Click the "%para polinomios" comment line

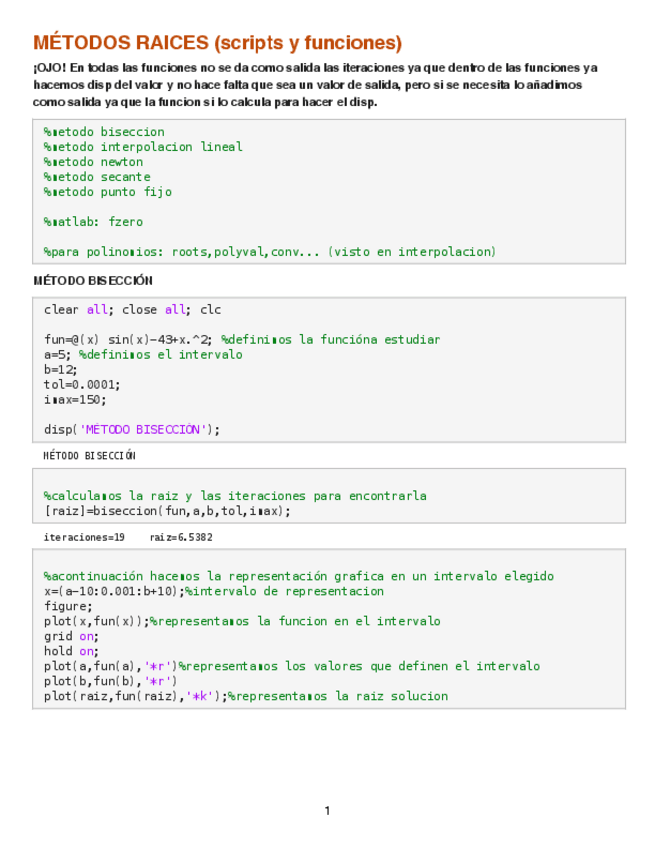[270, 252]
